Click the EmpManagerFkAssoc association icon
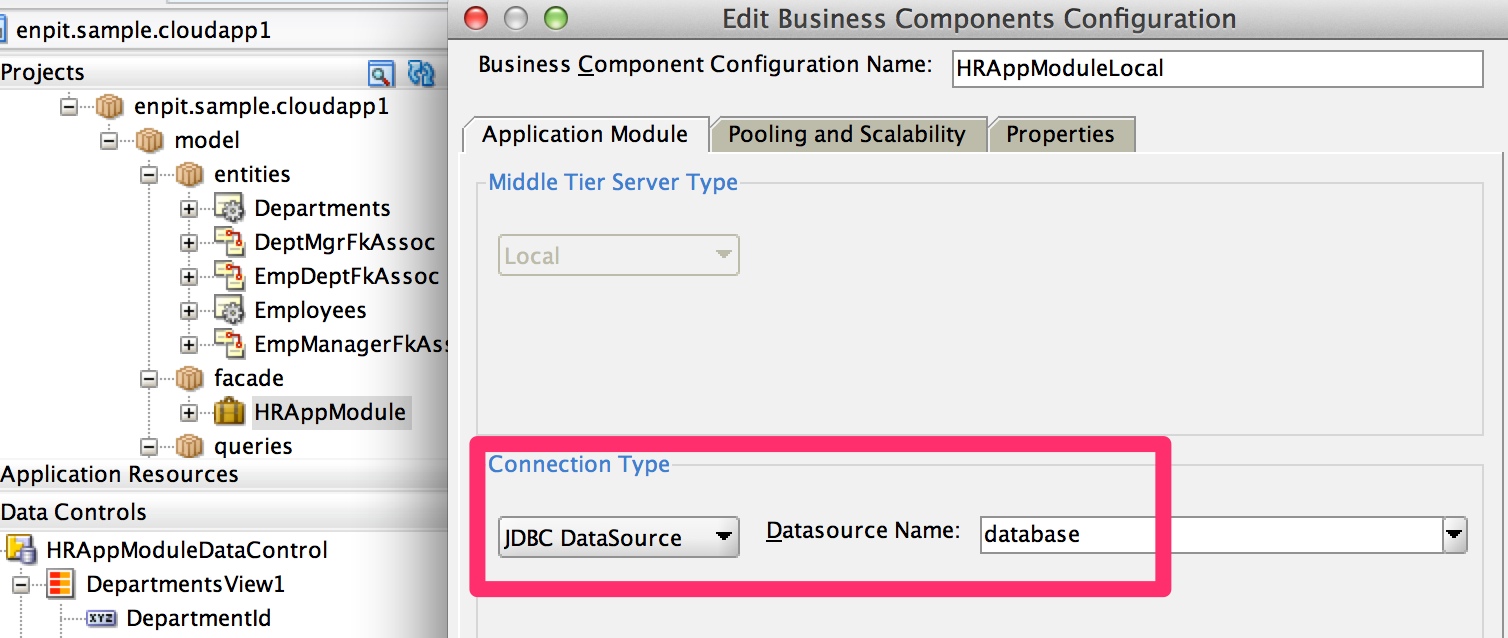Screen dimensions: 1508x638 pos(228,344)
